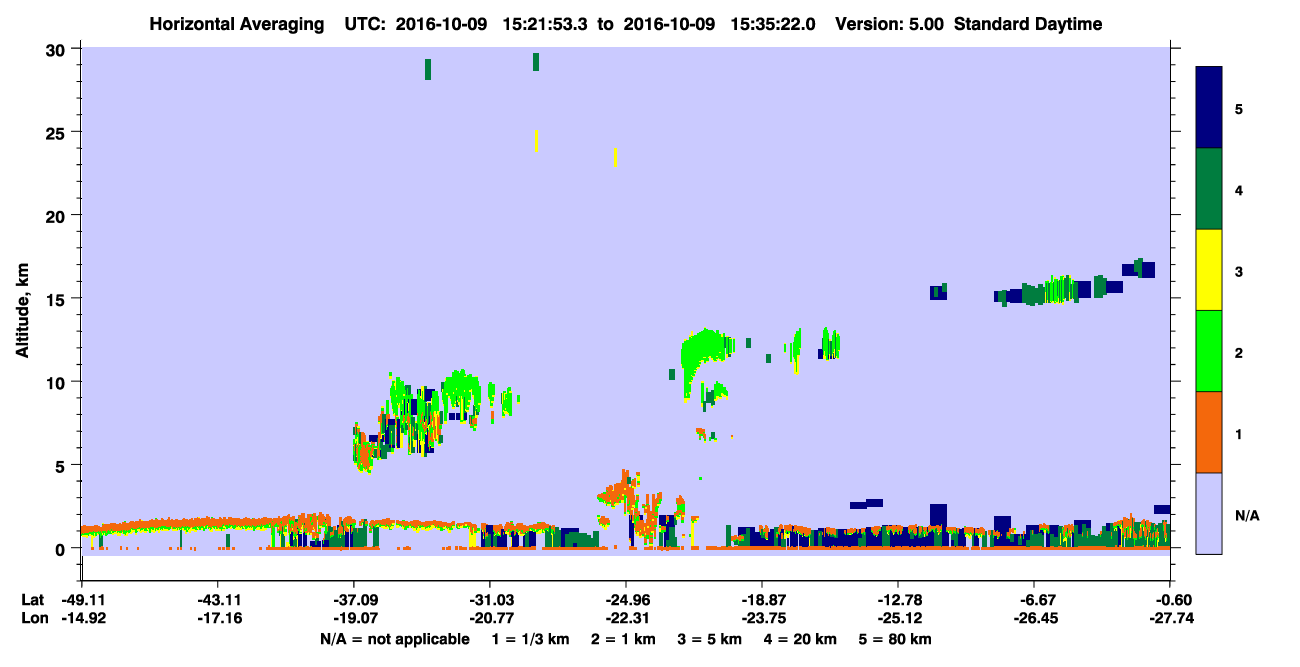Click latitude value -43.11
The width and height of the screenshot is (1300, 667).
tap(217, 600)
